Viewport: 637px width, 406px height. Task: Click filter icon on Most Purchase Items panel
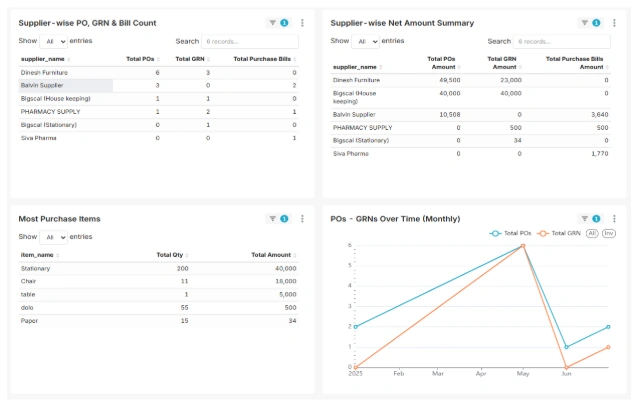pos(272,218)
